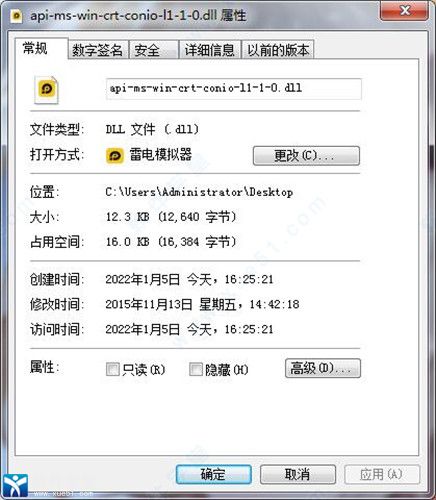Click the large DLL file icon
The width and height of the screenshot is (436, 500).
tap(46, 90)
